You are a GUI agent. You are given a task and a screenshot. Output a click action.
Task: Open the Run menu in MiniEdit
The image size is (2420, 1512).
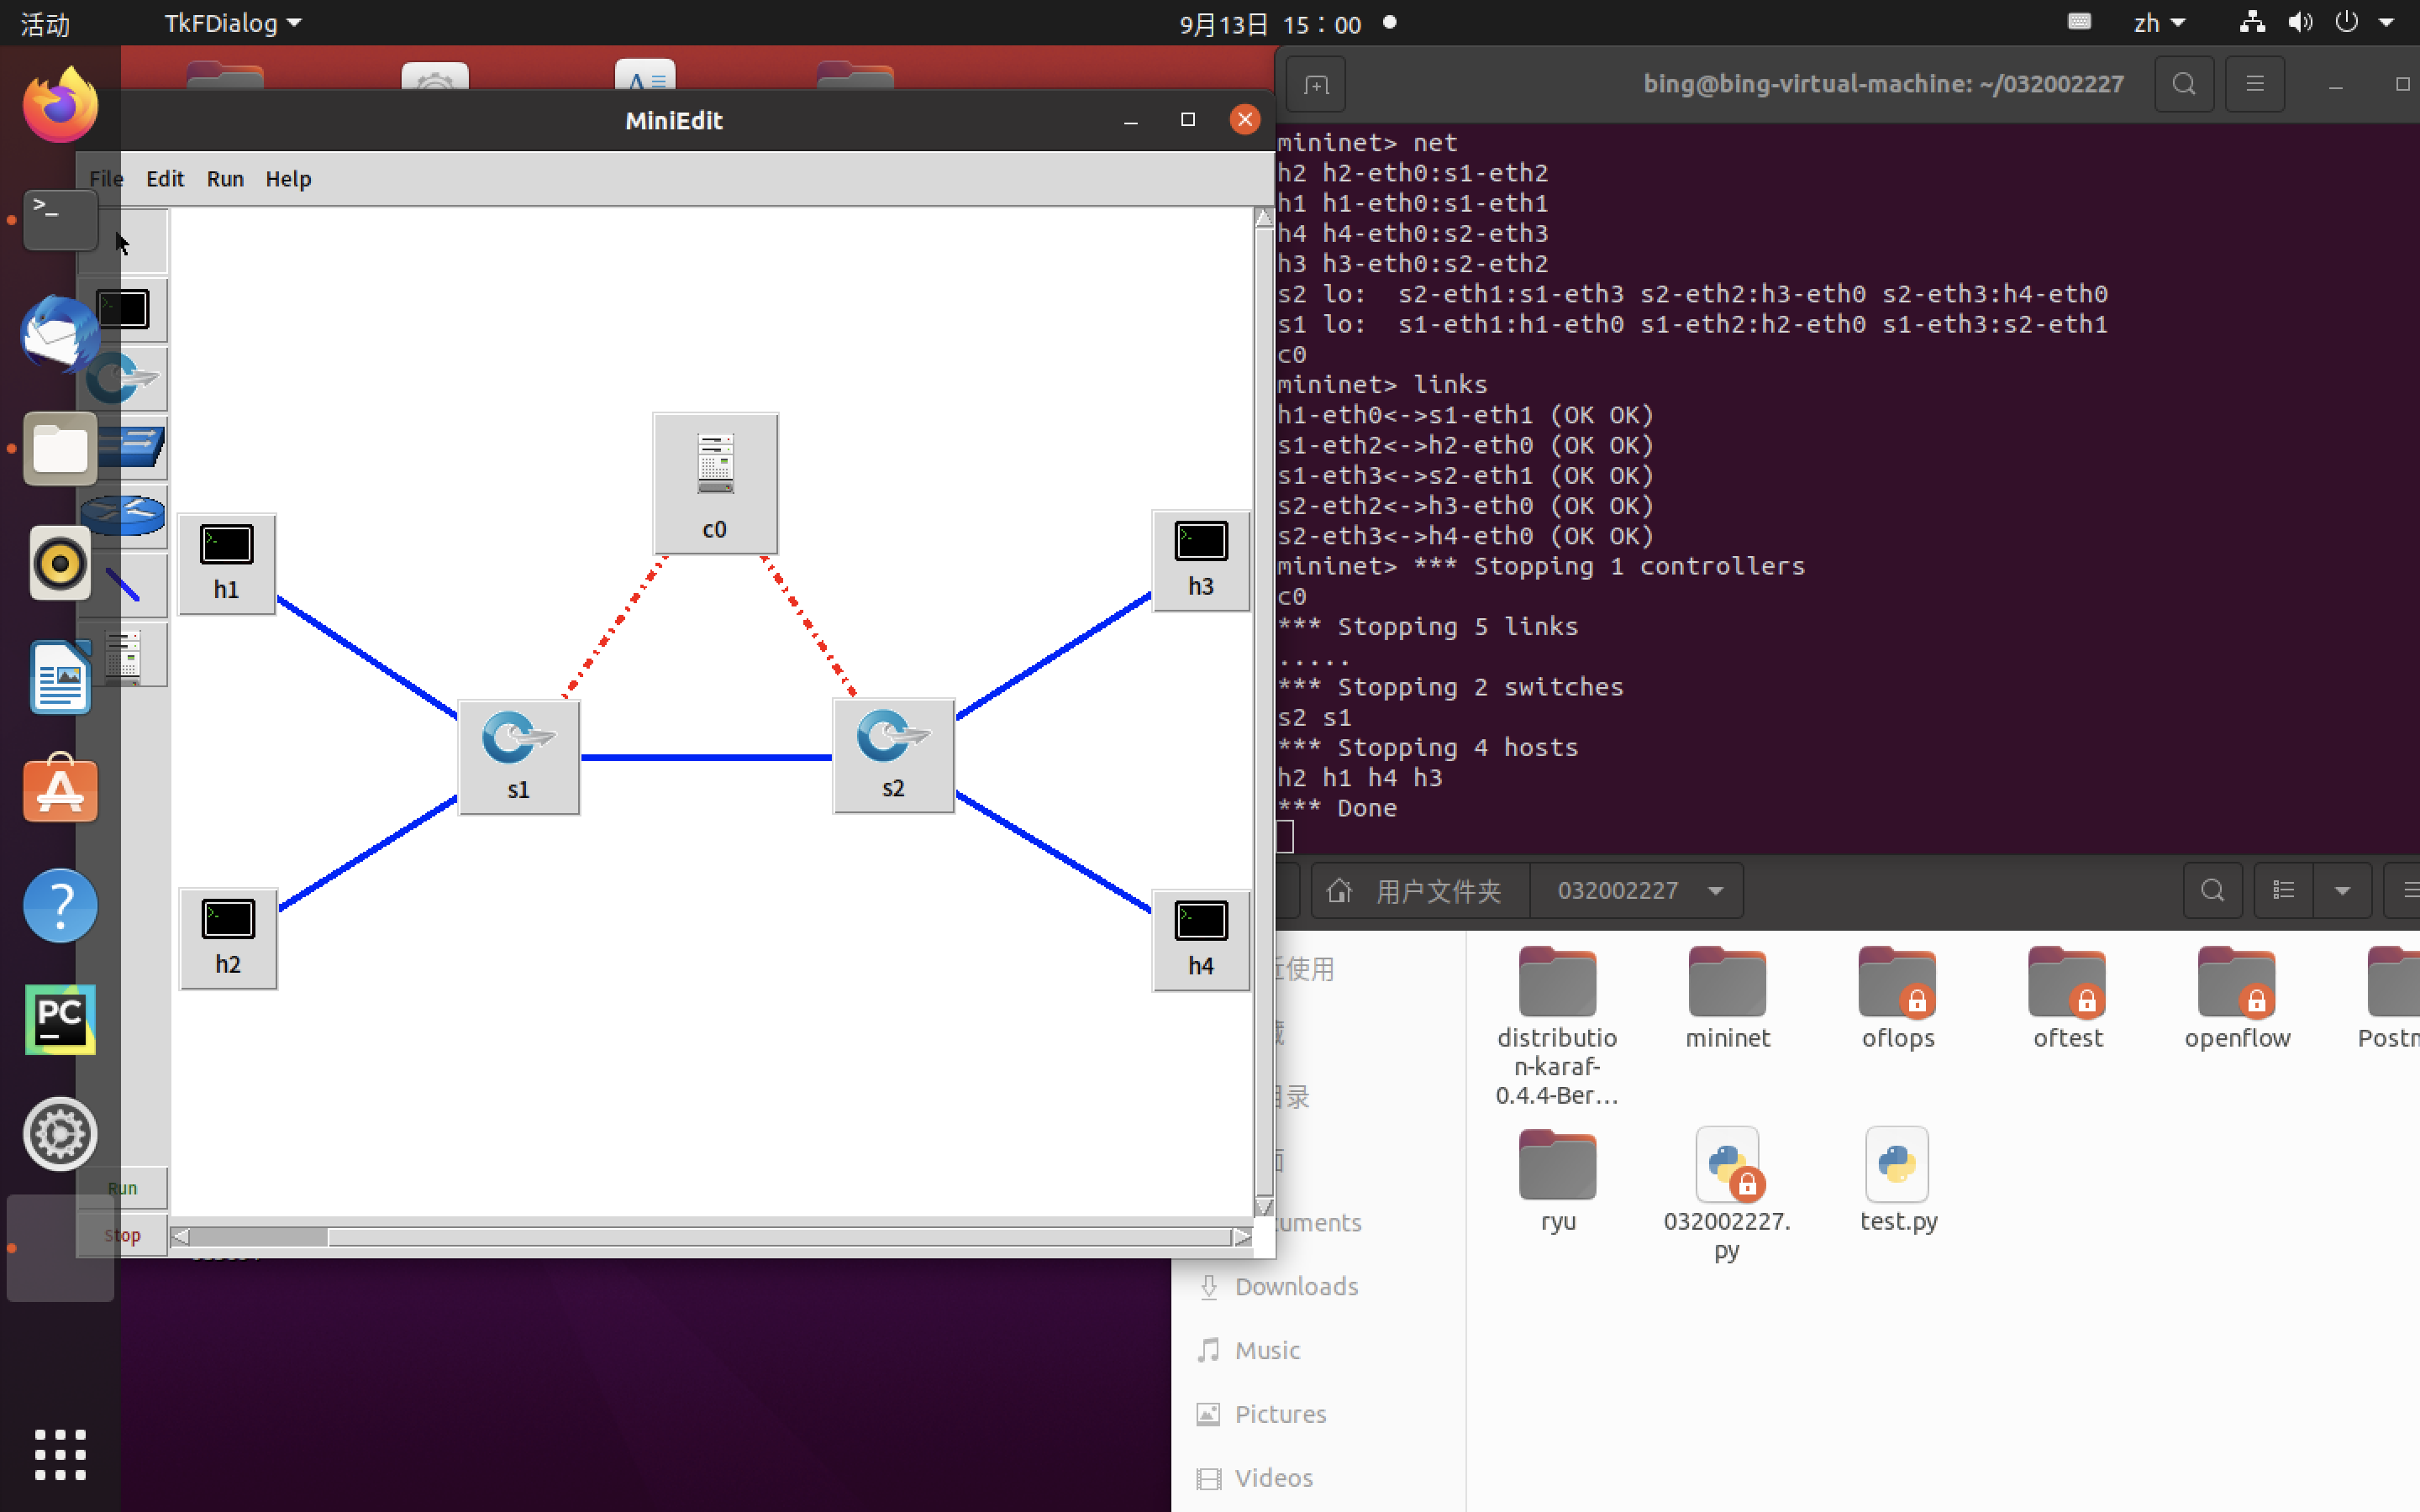pyautogui.click(x=225, y=179)
